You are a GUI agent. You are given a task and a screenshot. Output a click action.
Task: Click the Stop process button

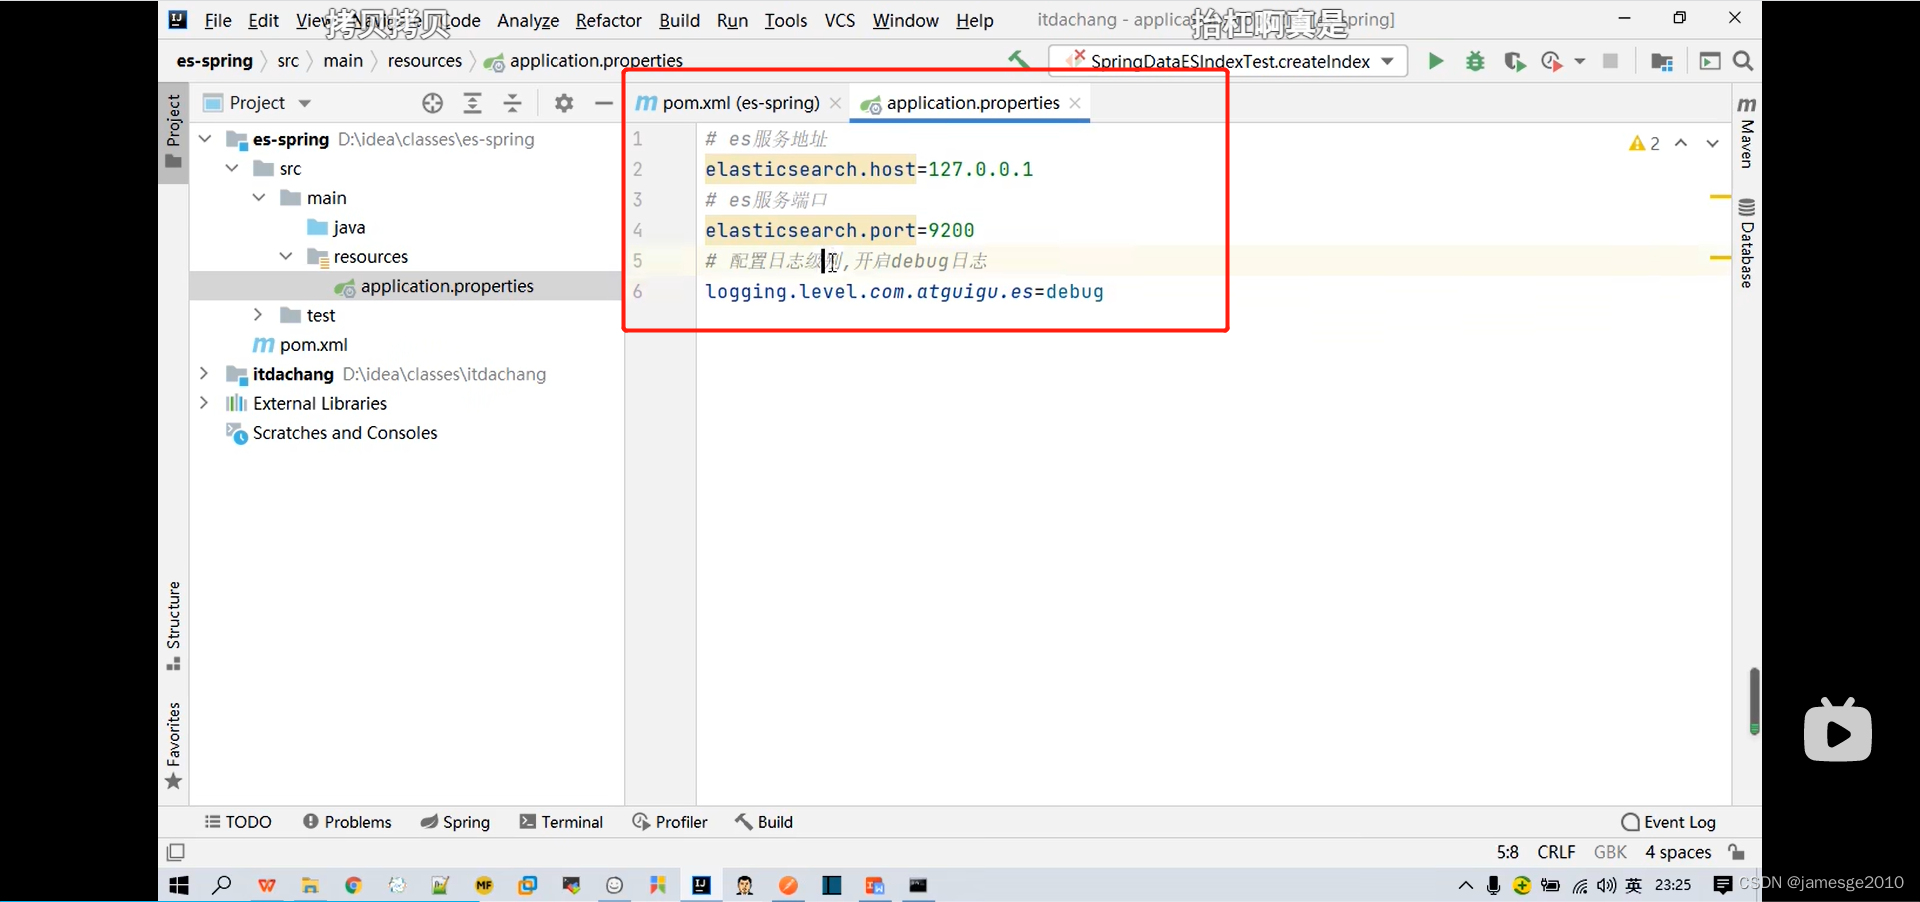tap(1610, 61)
